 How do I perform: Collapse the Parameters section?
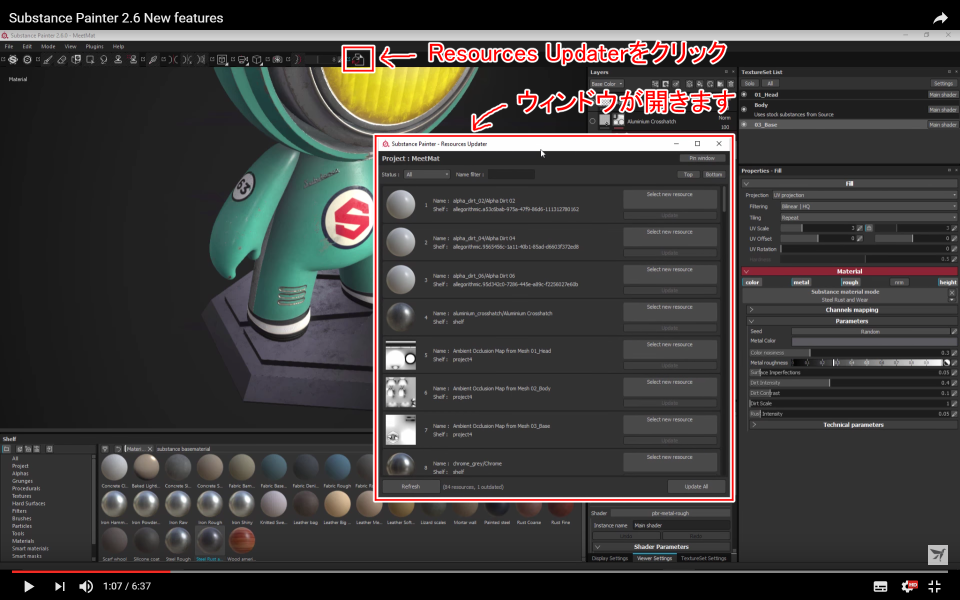852,321
